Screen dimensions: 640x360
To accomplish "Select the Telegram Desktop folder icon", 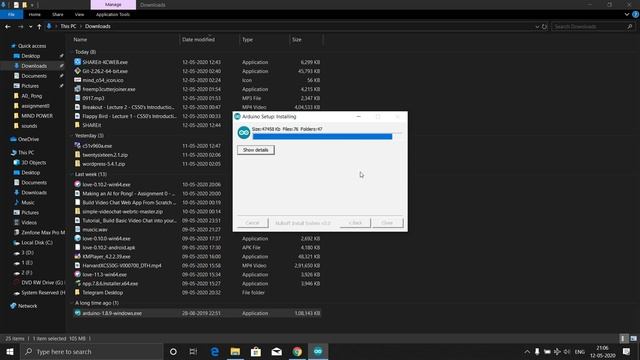I will click(x=78, y=293).
